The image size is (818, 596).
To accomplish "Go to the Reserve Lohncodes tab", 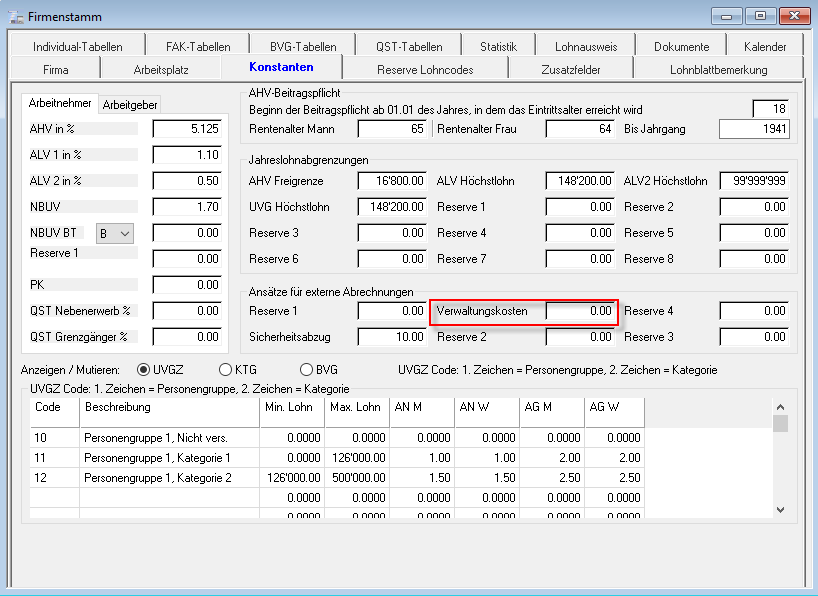I will (425, 69).
